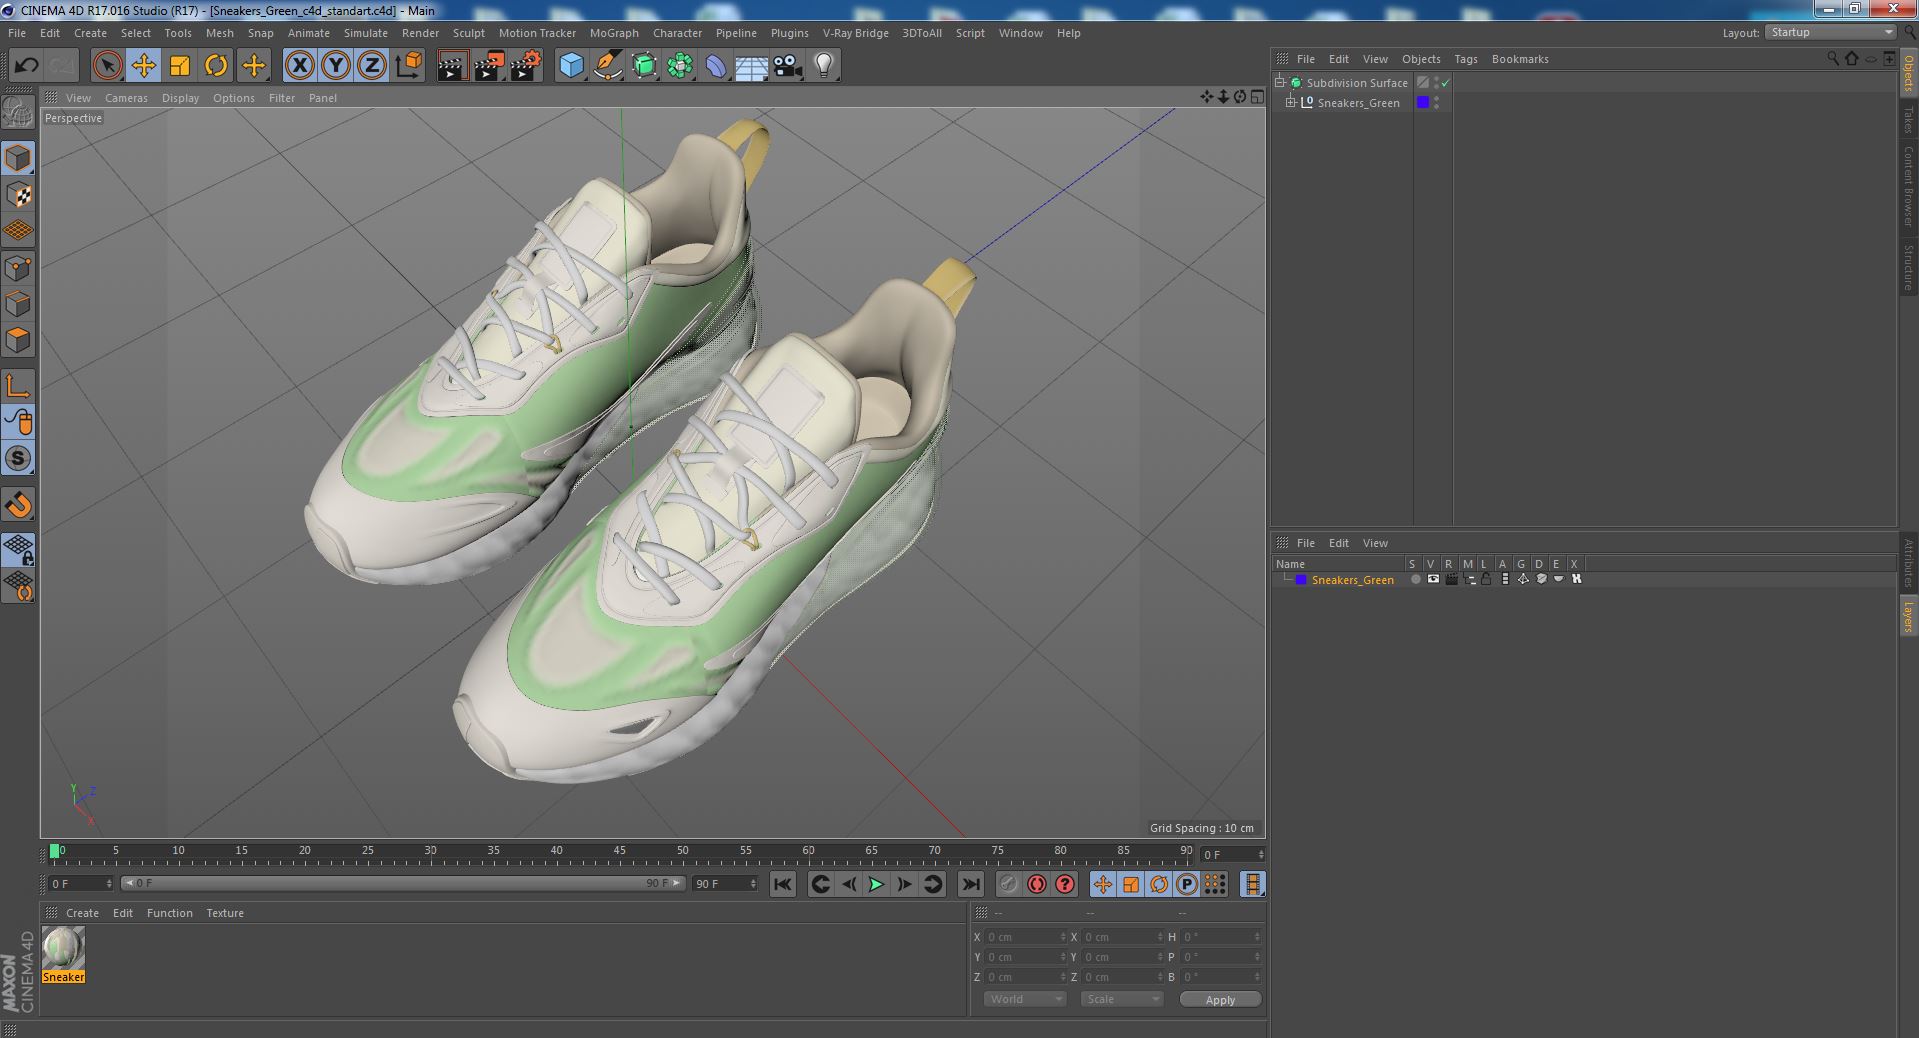Open the Scale size-mode dropdown

click(x=1122, y=999)
